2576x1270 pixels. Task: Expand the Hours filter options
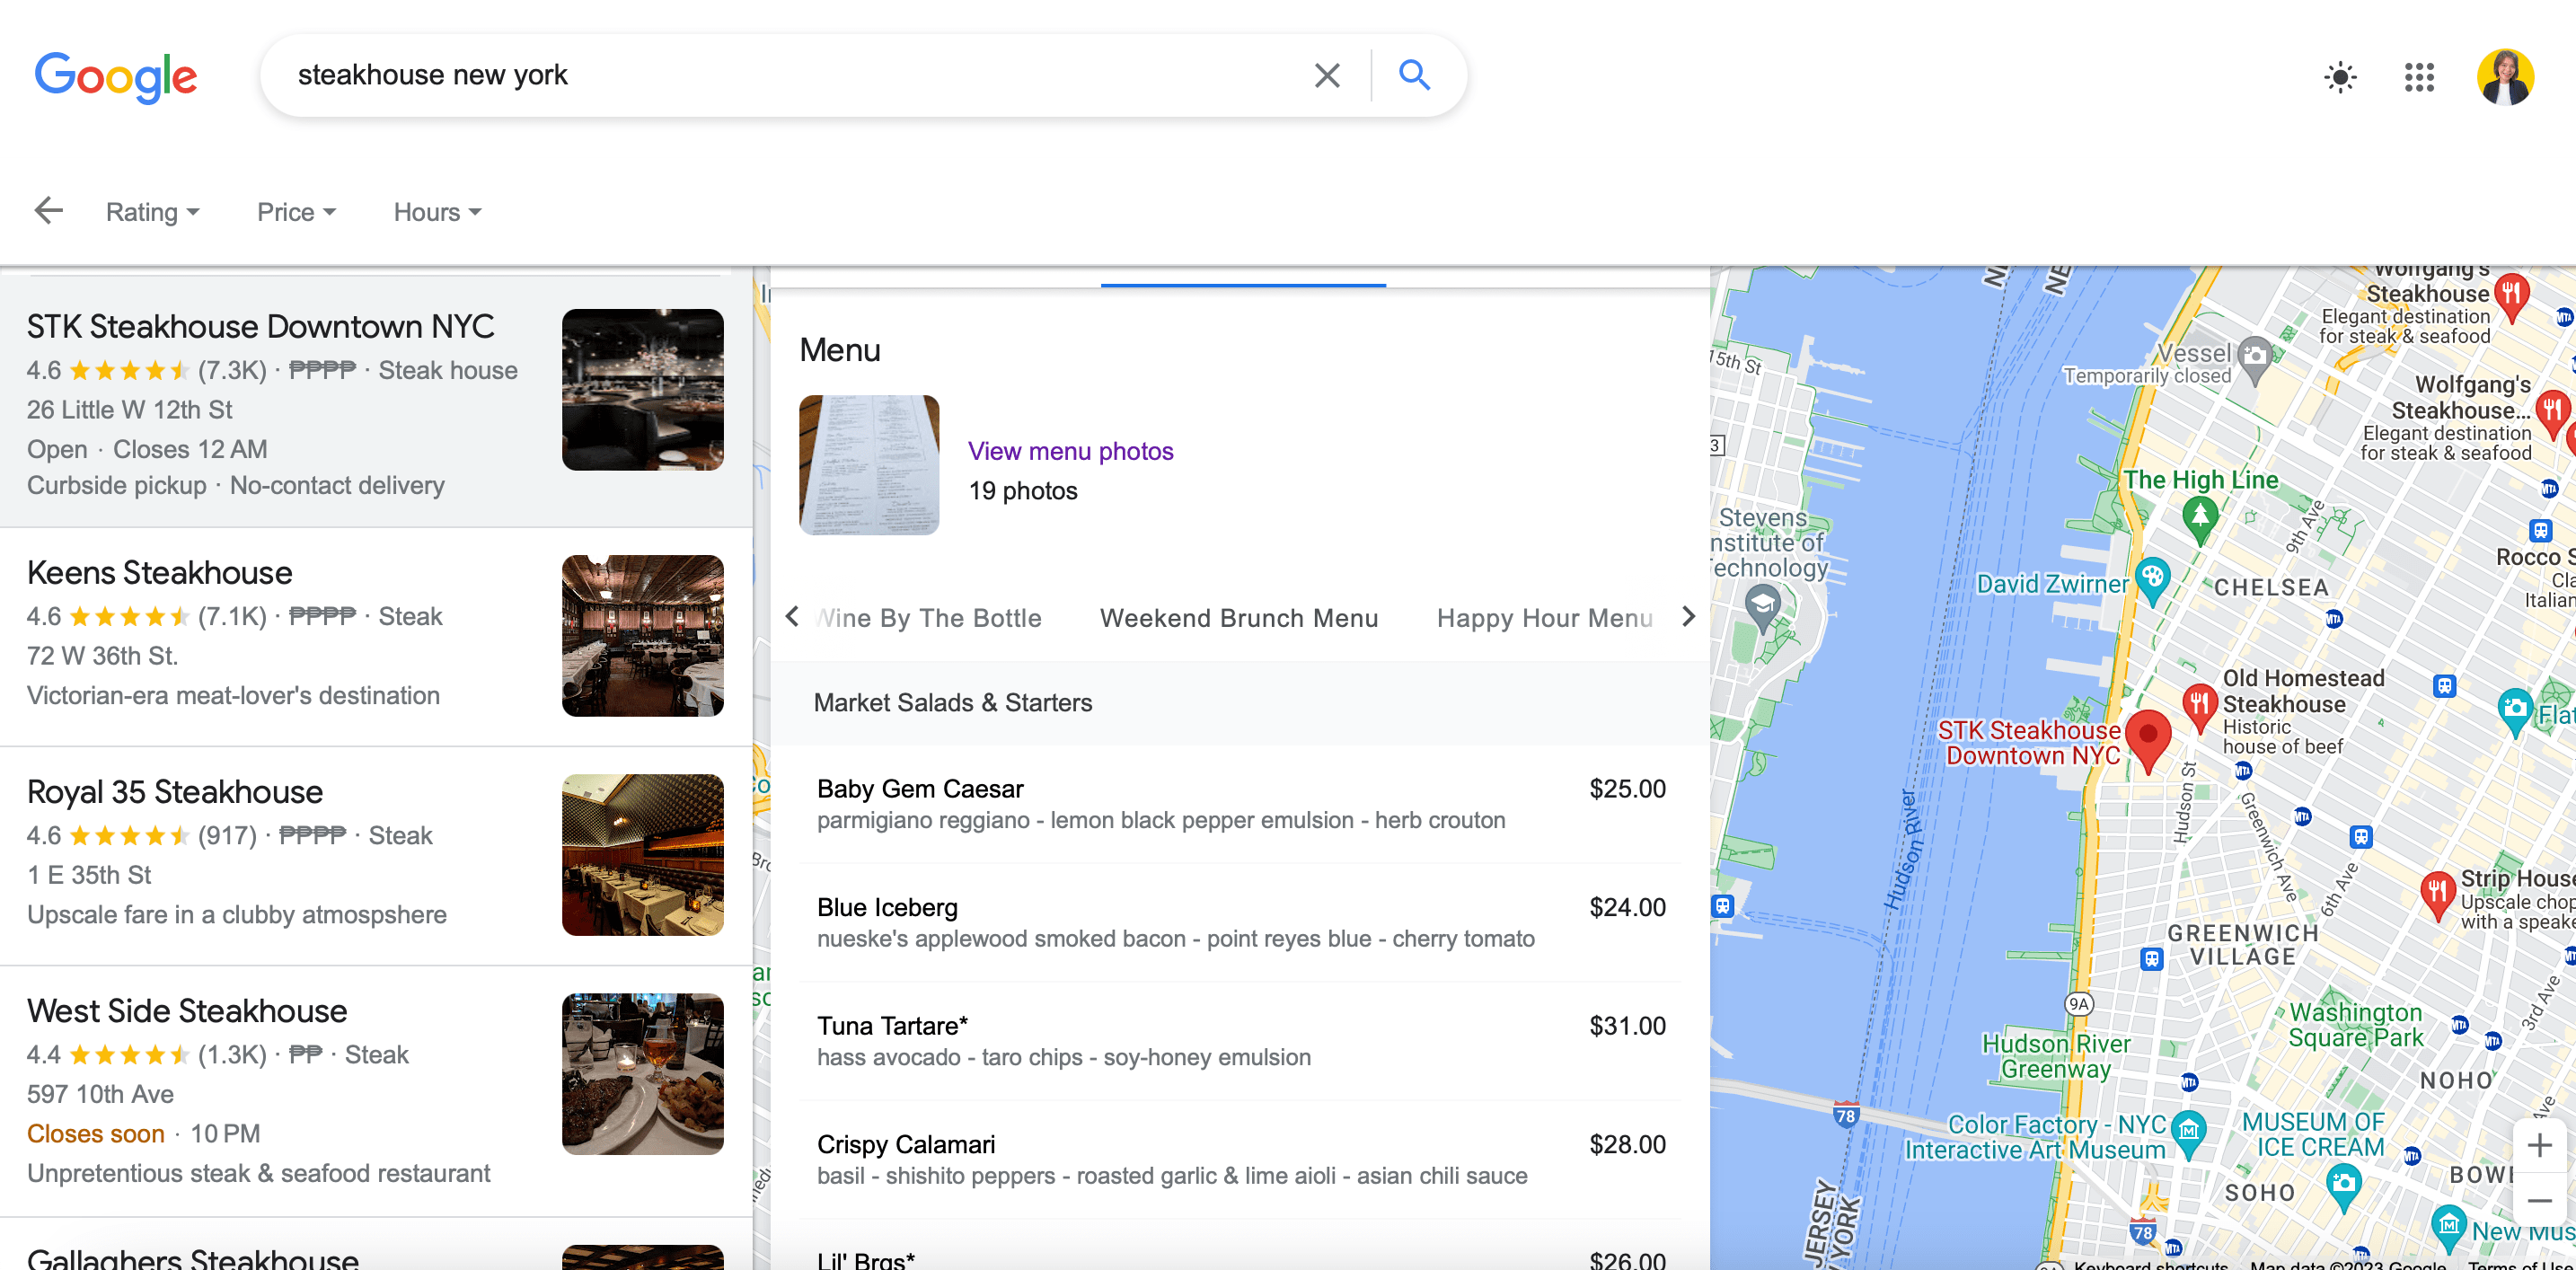(x=436, y=211)
